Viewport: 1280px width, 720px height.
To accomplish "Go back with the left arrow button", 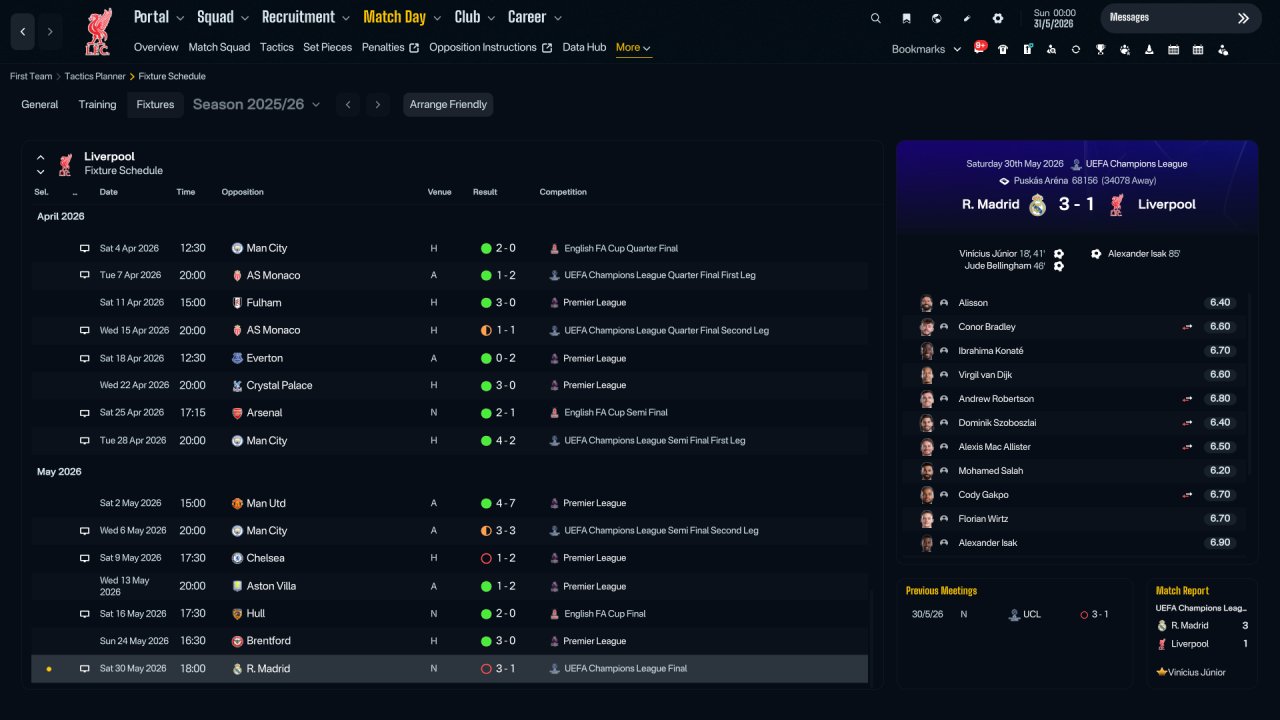I will click(23, 32).
